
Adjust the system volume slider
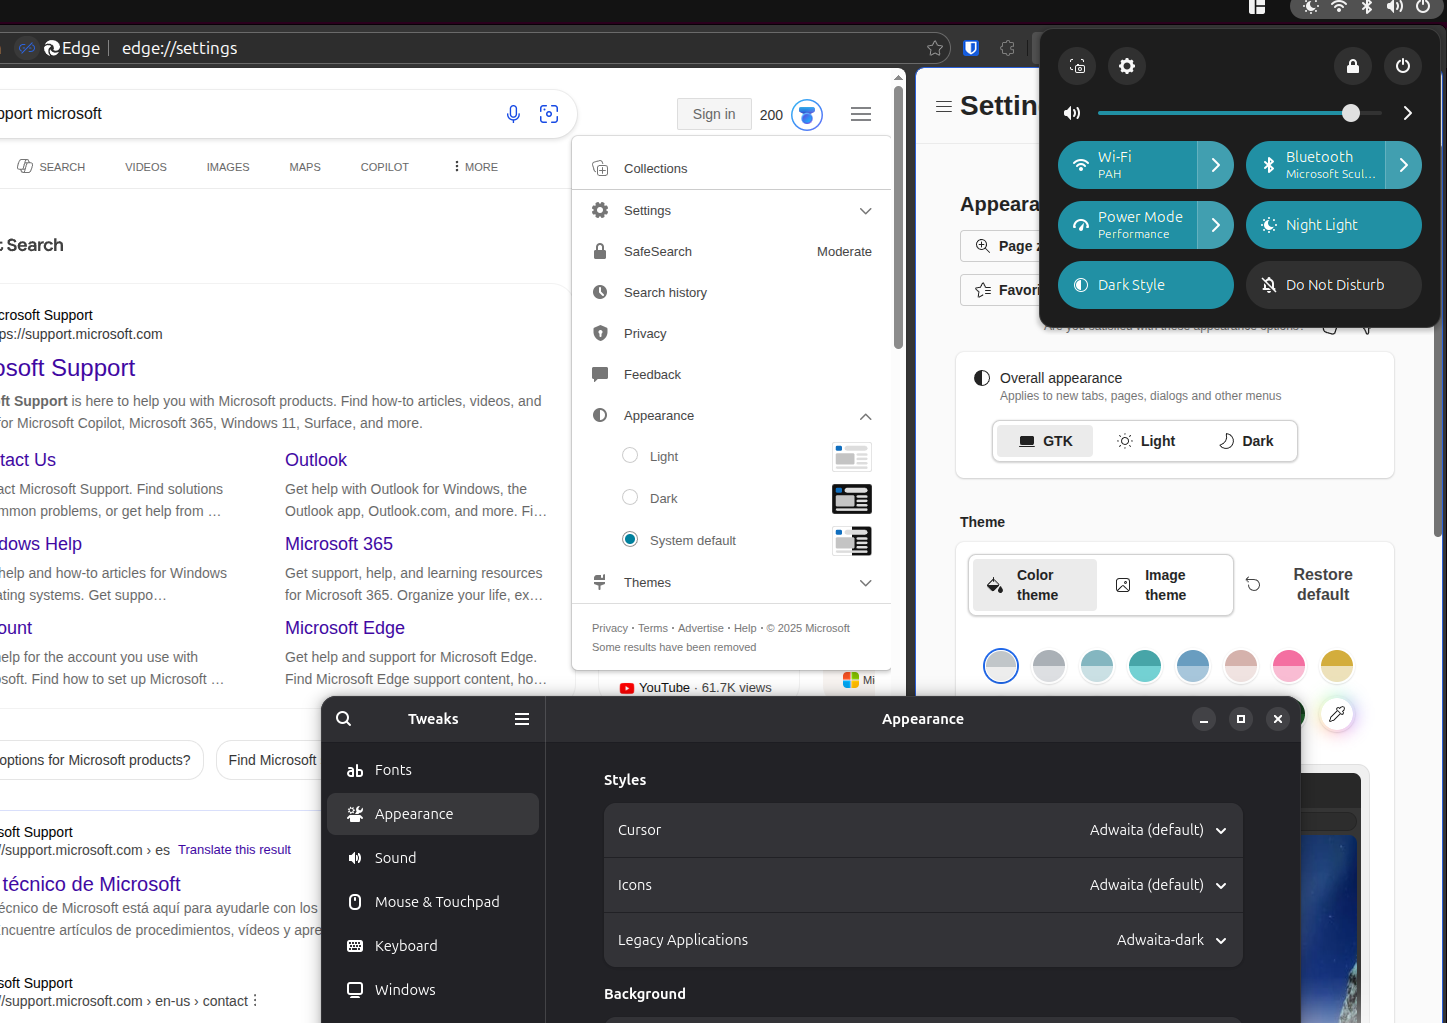1240,113
